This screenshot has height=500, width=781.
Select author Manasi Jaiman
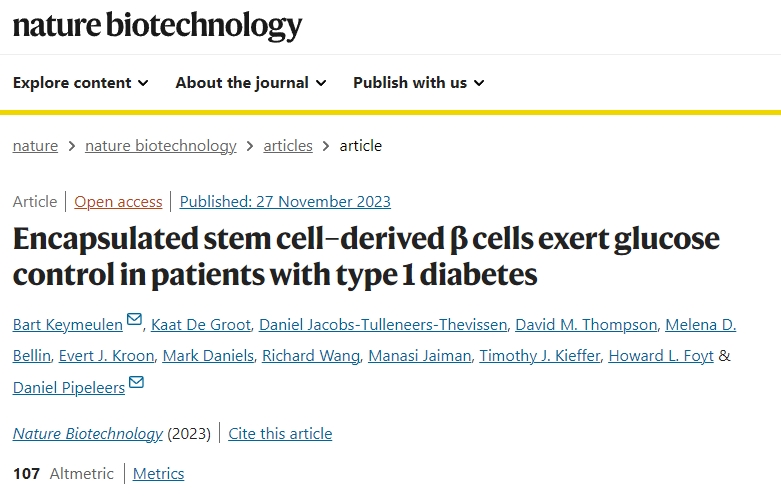point(419,355)
